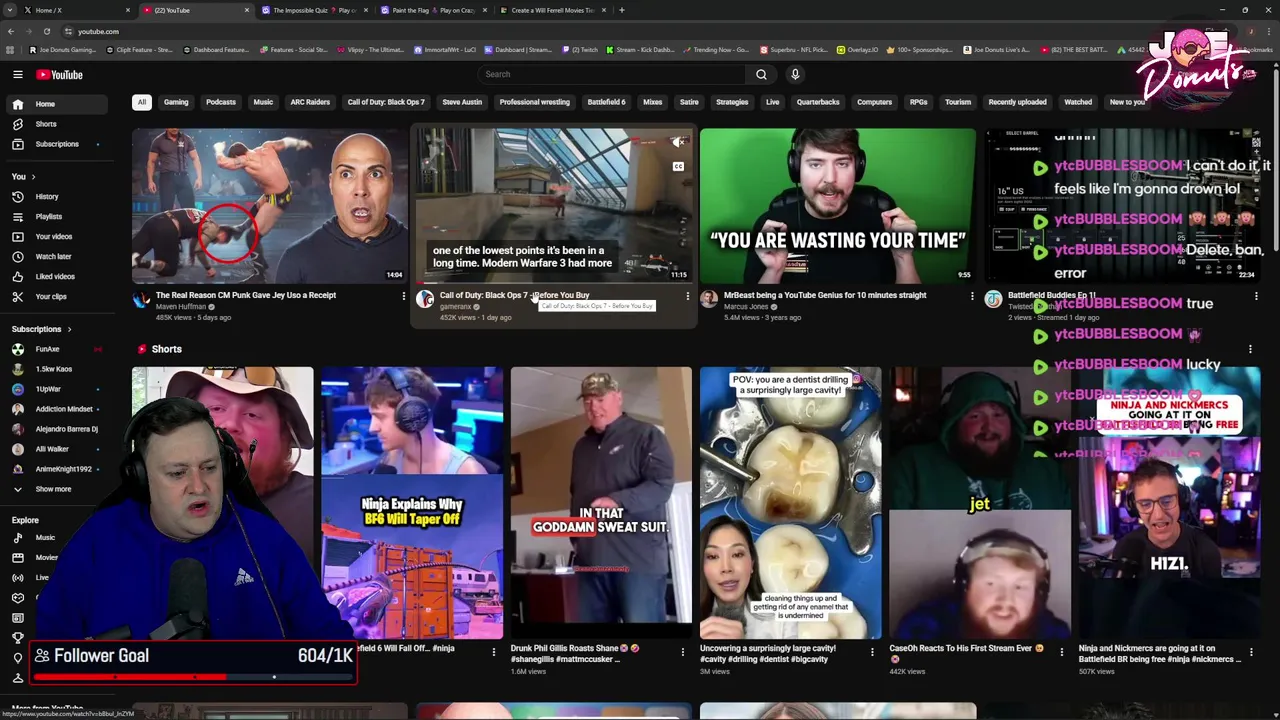Select the Podcasts filter chip
This screenshot has height=720, width=1280.
click(x=221, y=102)
